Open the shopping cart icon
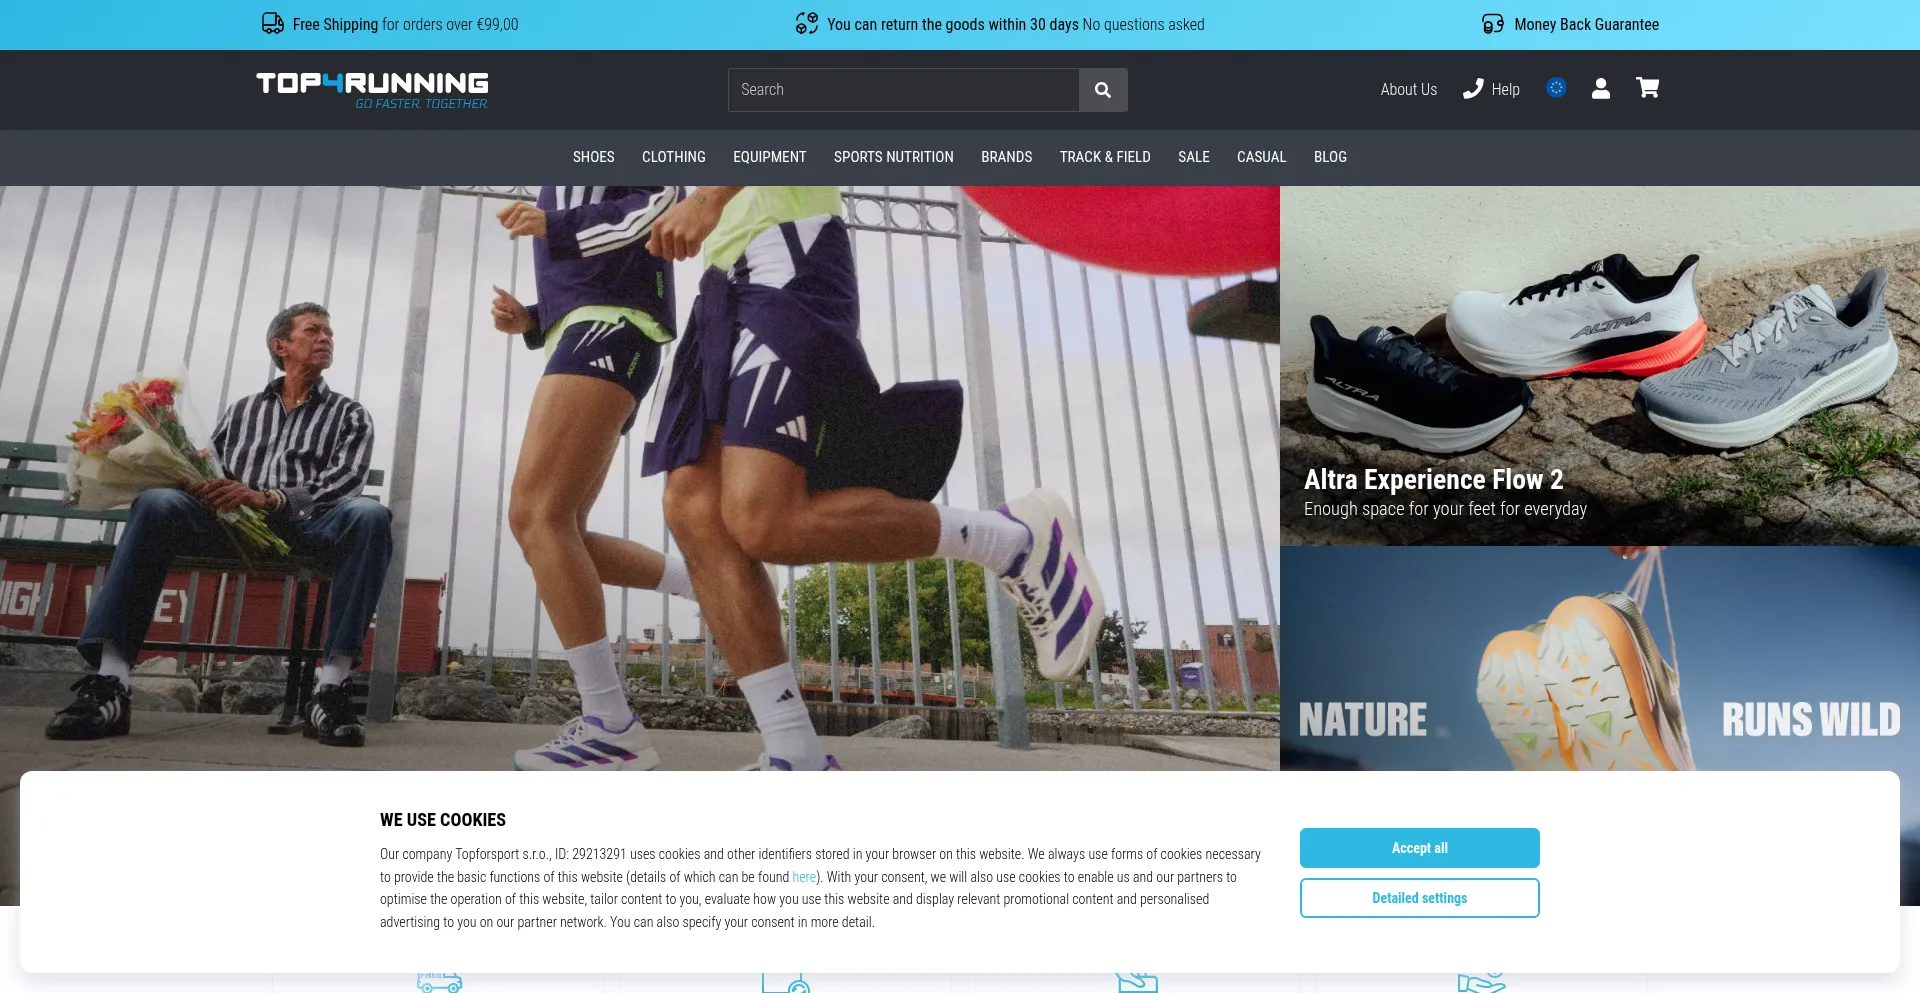Screen dimensions: 1920x993 (x=1647, y=88)
